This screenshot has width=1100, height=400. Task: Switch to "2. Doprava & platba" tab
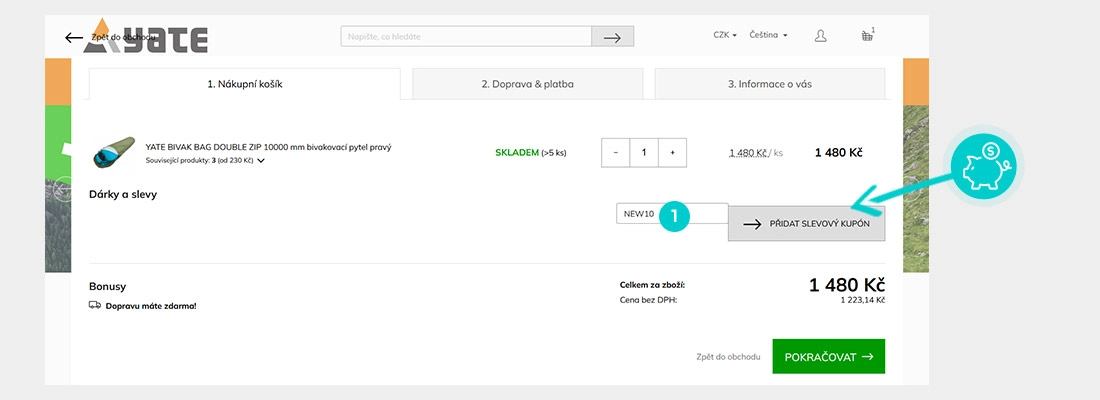(x=528, y=84)
